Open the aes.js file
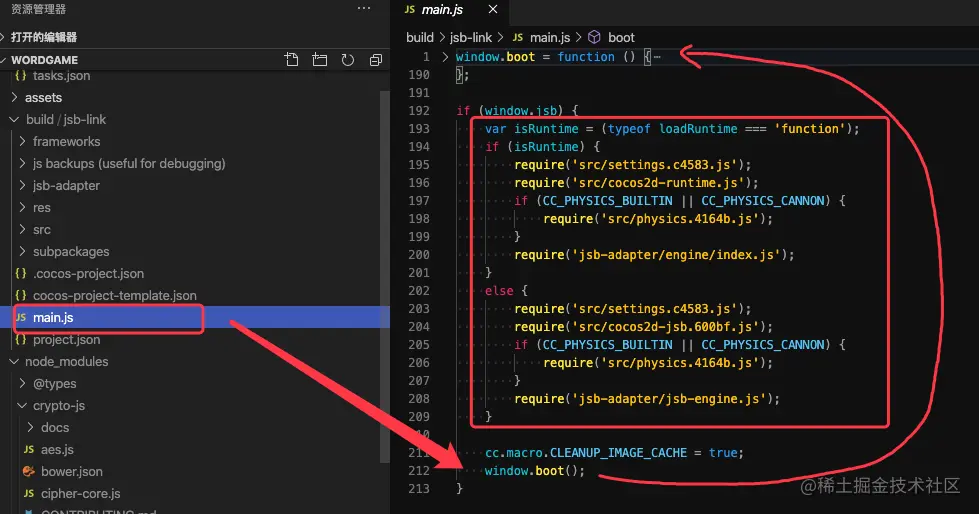979x514 pixels. [57, 449]
